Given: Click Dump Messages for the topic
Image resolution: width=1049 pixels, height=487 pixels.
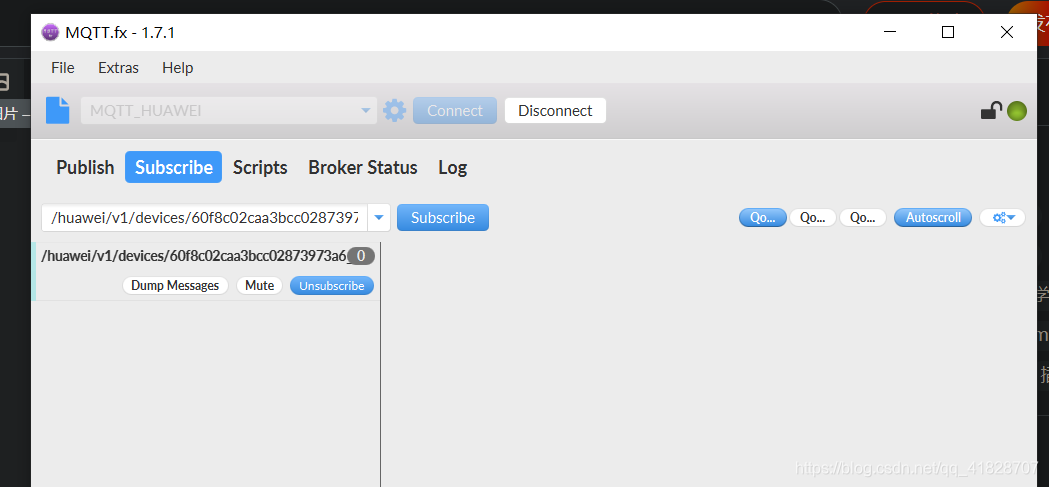Looking at the screenshot, I should pos(175,286).
